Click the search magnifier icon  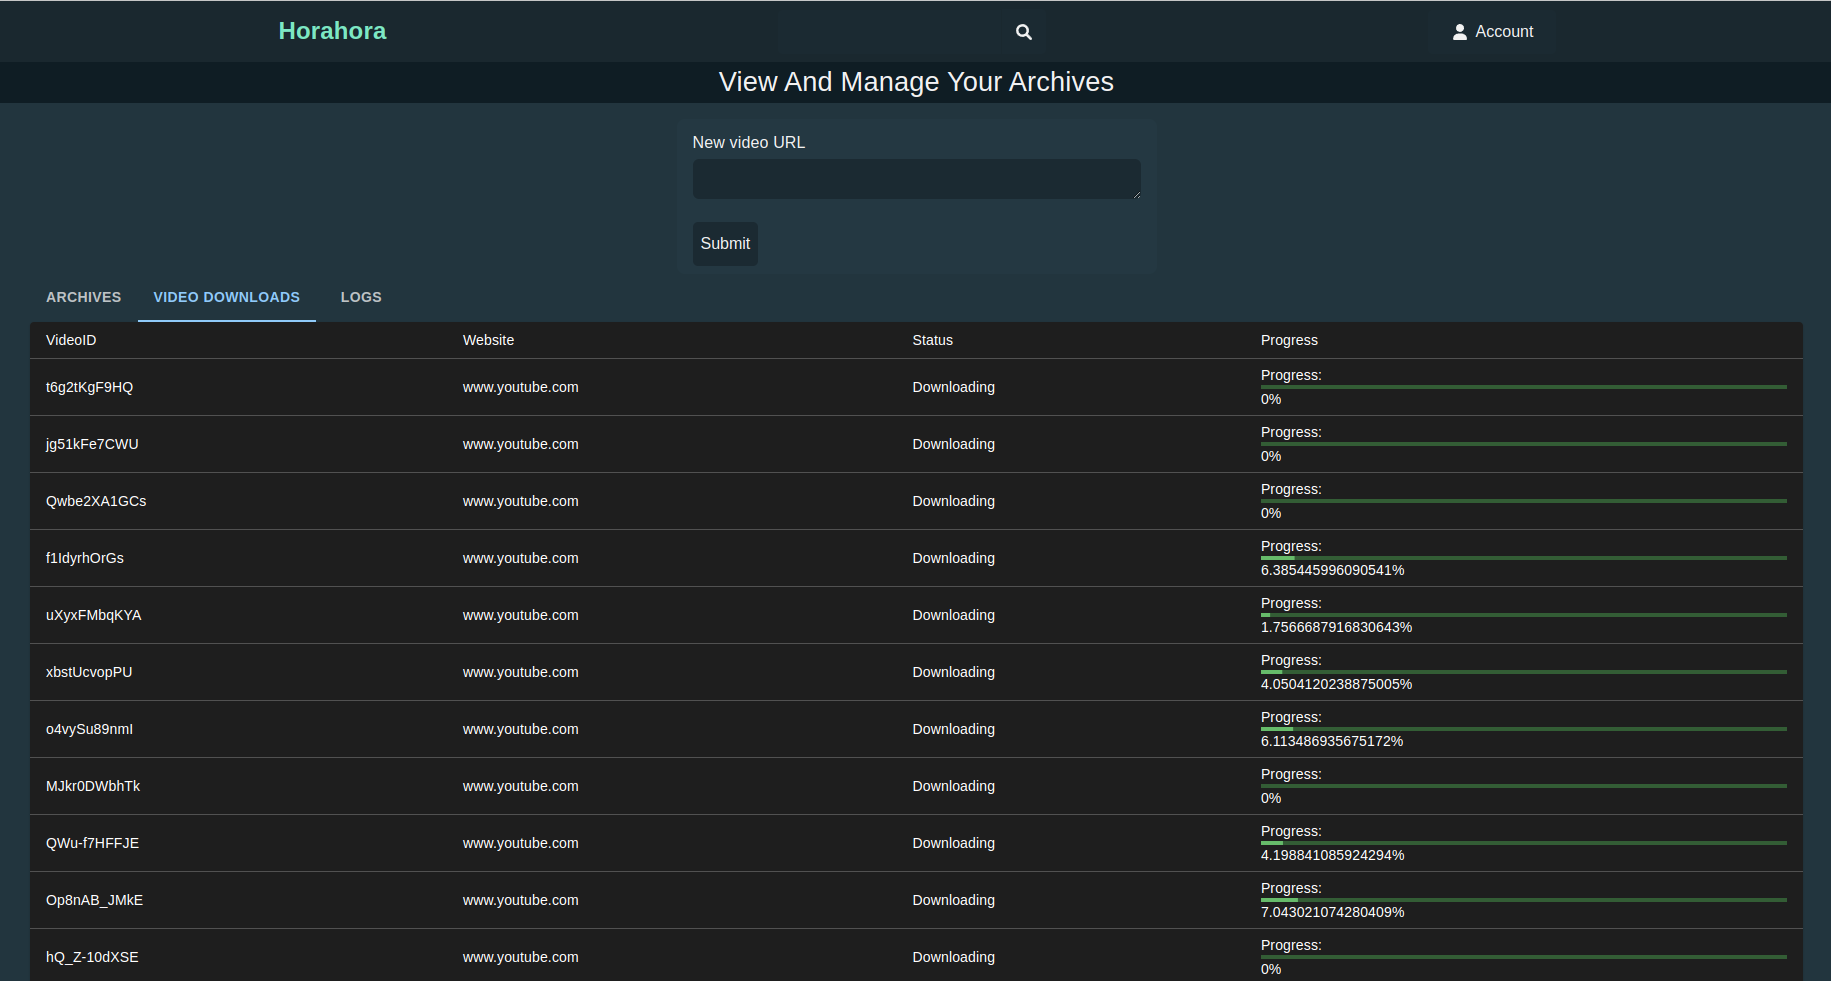(x=1023, y=32)
